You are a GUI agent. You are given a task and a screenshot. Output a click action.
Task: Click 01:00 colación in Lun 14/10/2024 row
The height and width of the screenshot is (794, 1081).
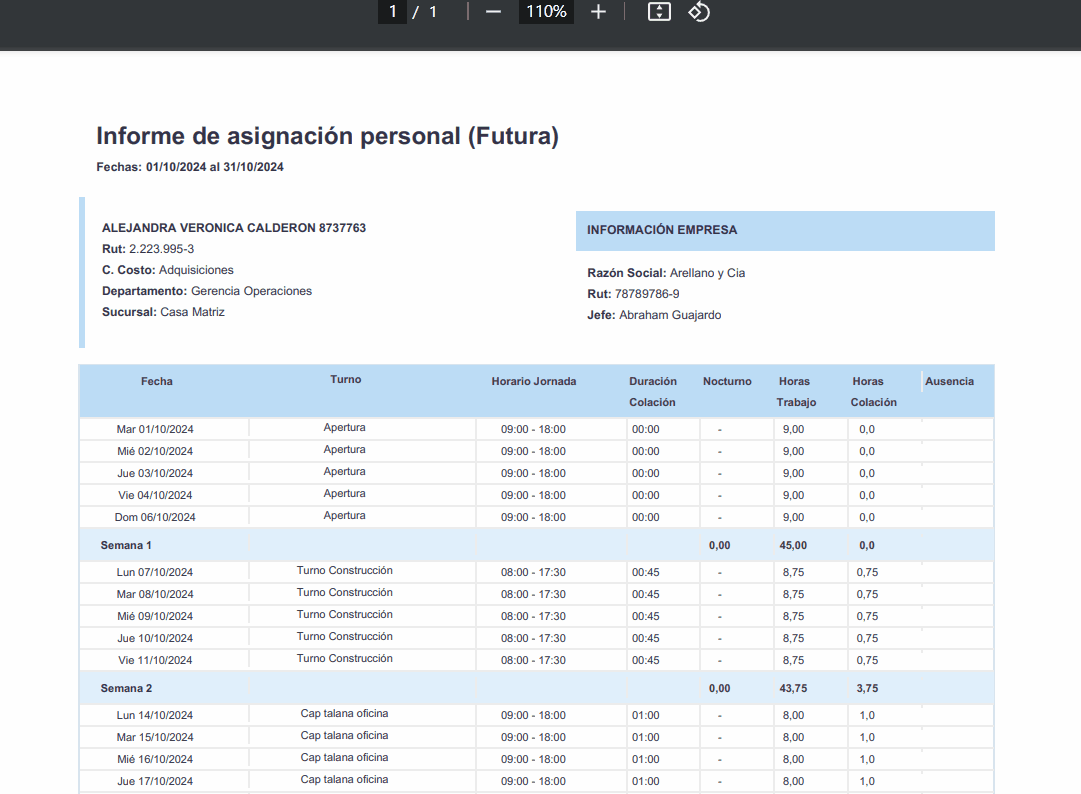646,715
